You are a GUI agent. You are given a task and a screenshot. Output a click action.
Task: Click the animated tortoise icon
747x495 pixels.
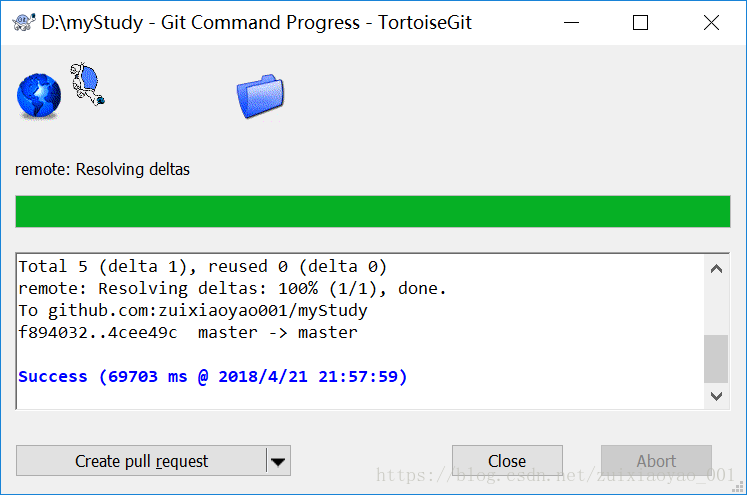click(x=87, y=84)
